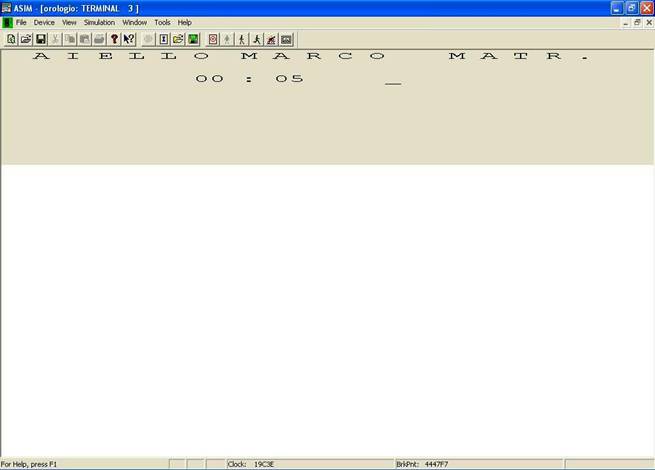
Task: Click the Open folder toolbar icon
Action: pos(26,39)
